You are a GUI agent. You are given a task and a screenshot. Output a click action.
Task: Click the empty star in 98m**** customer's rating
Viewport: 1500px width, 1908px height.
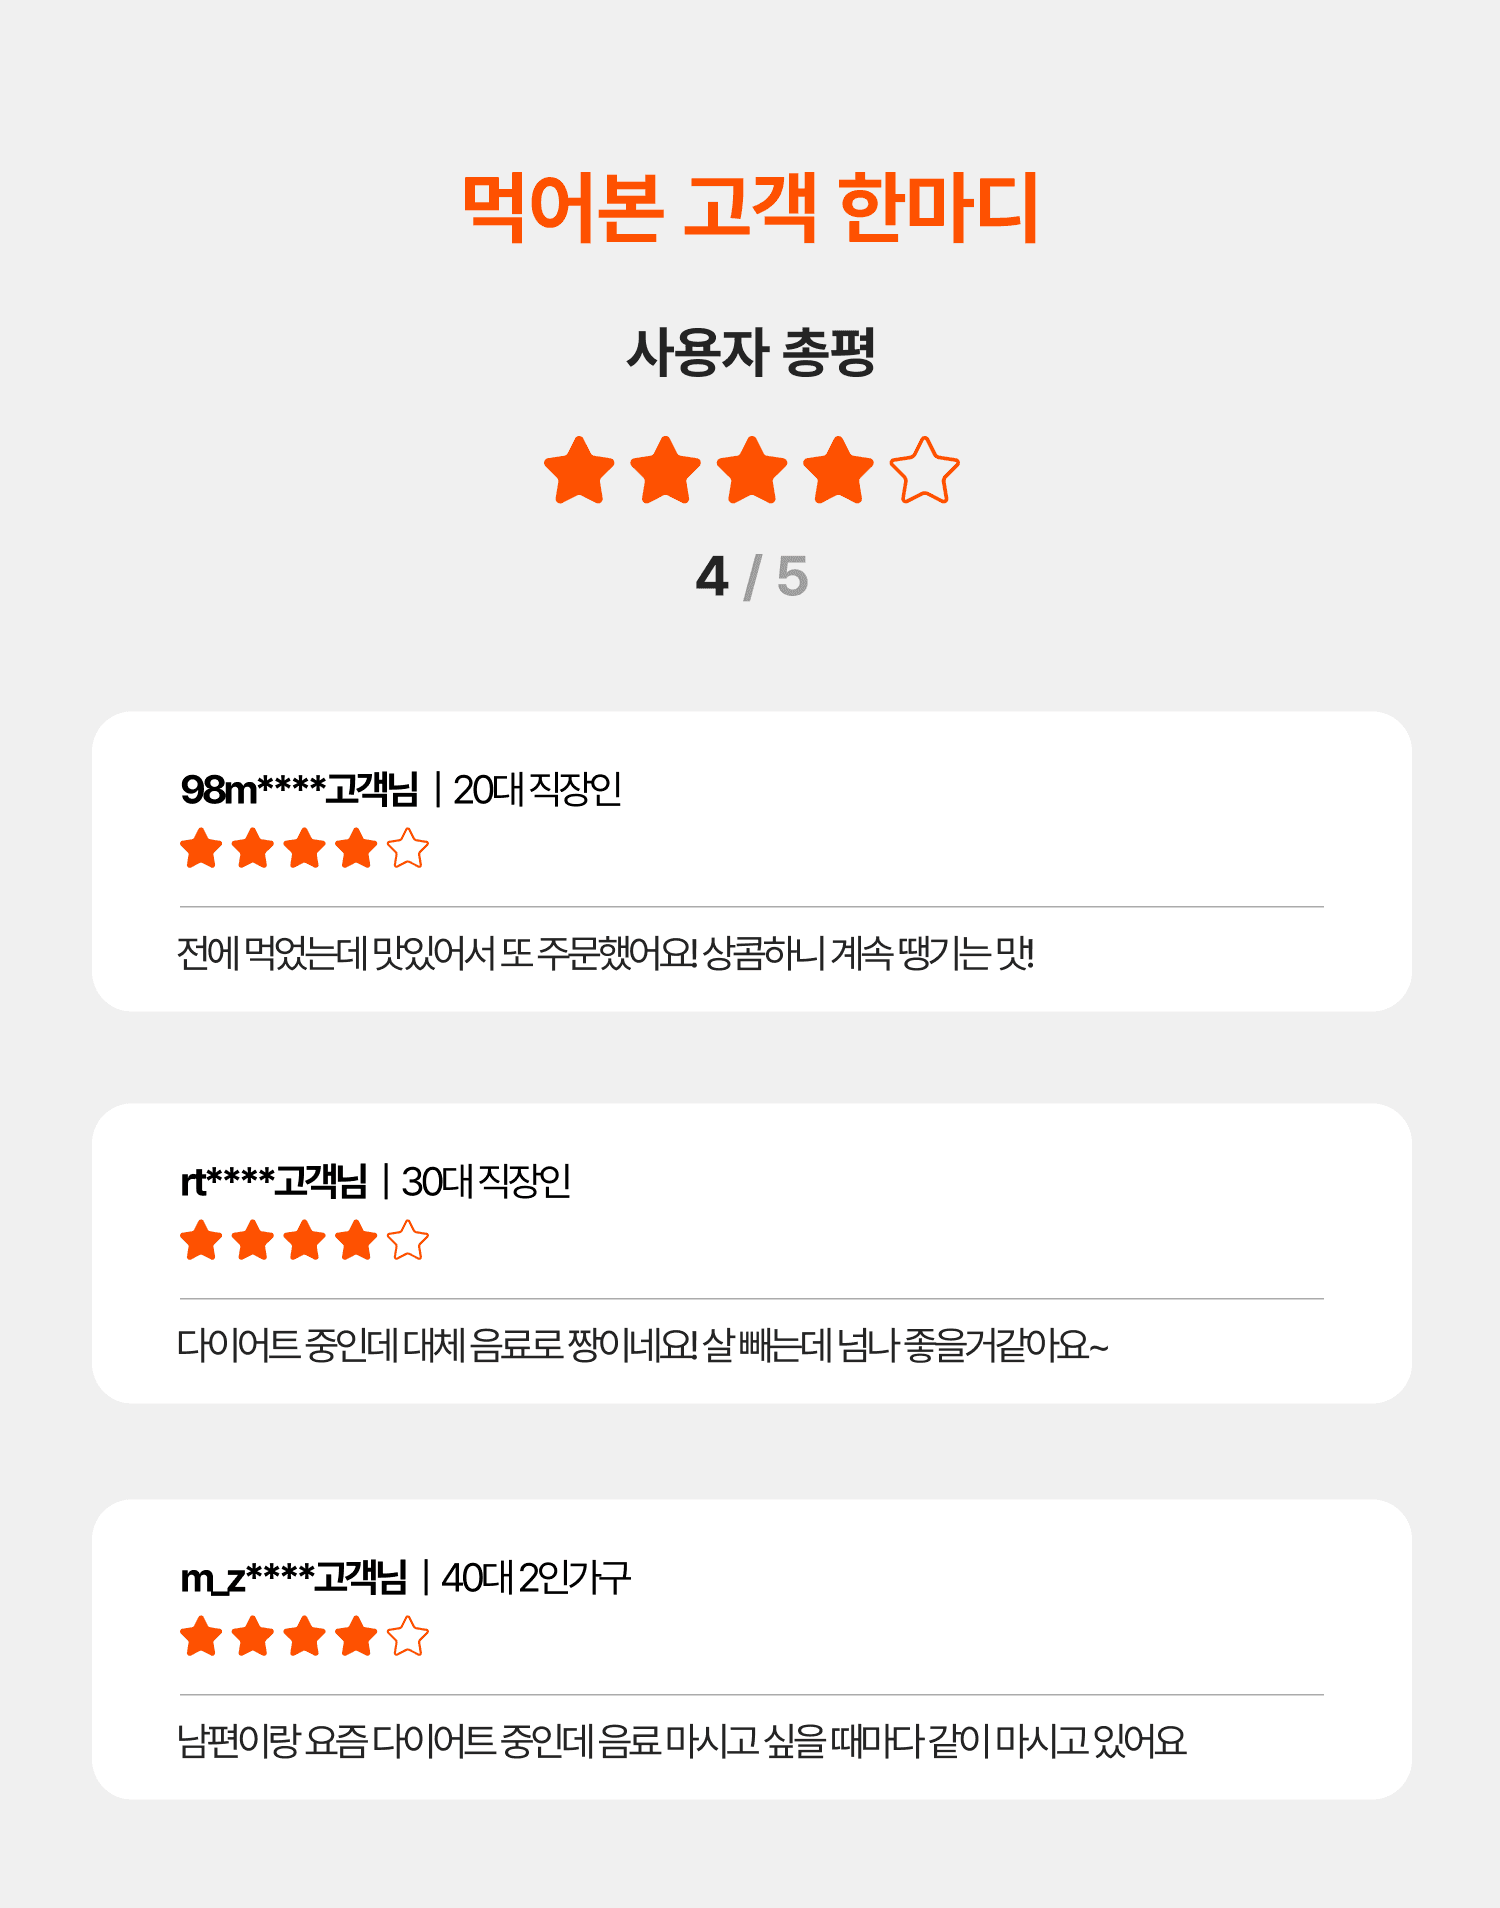pos(408,848)
